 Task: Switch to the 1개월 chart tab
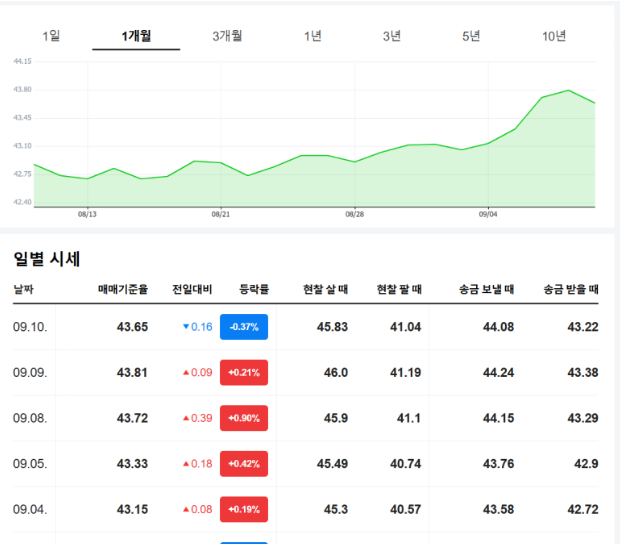pyautogui.click(x=136, y=36)
